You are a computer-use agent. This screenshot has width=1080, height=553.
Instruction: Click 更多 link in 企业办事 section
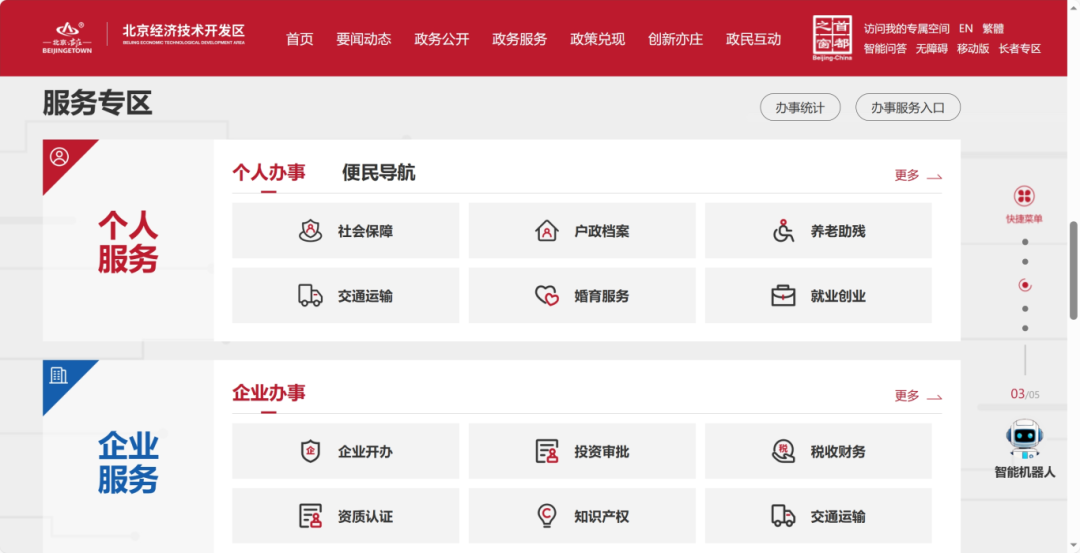pos(918,396)
